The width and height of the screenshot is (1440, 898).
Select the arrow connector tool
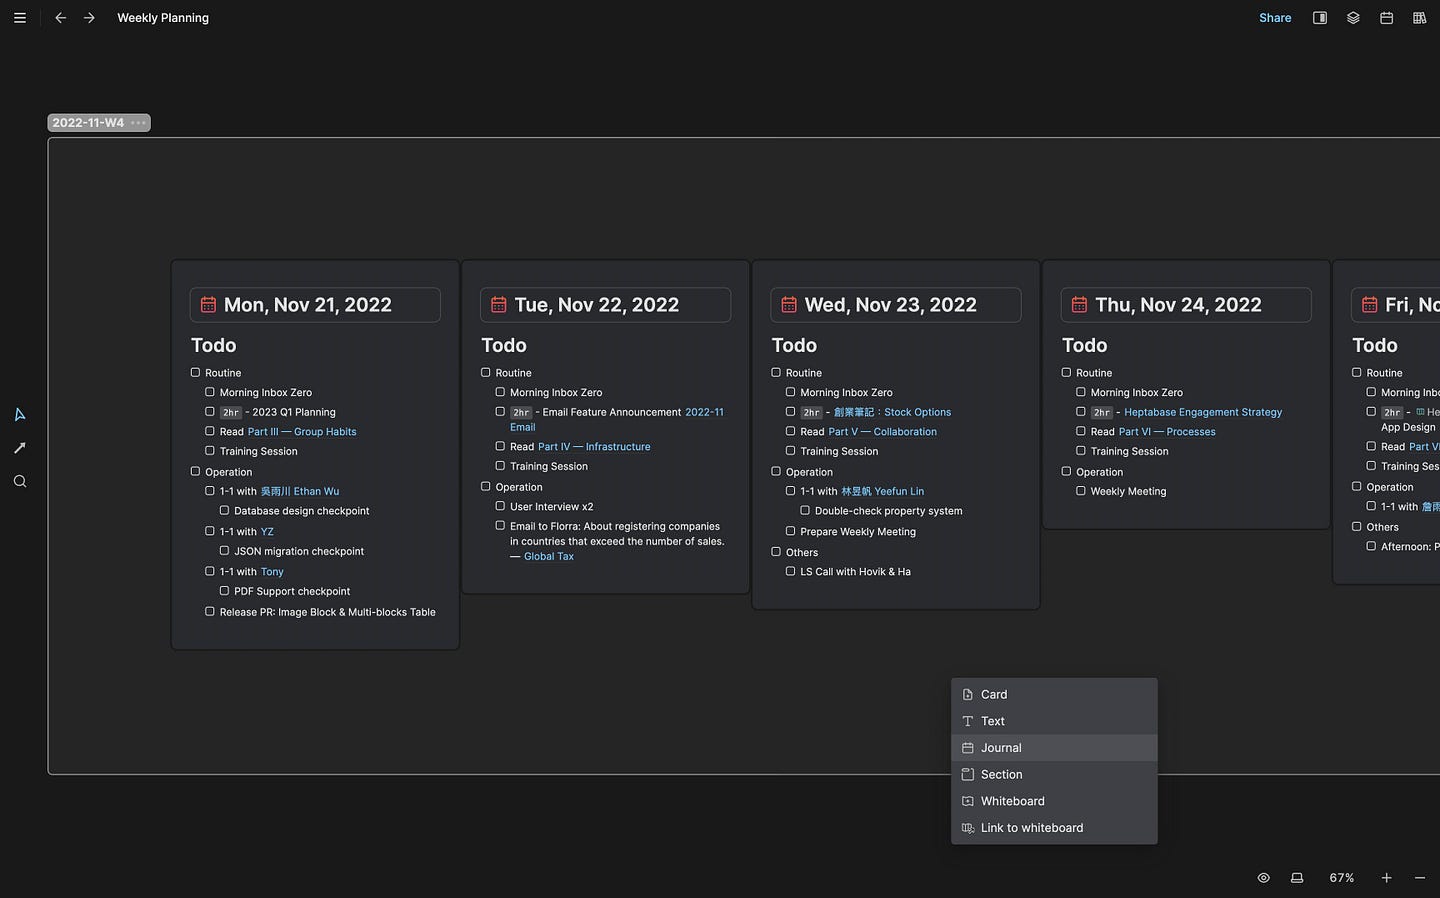click(x=19, y=448)
